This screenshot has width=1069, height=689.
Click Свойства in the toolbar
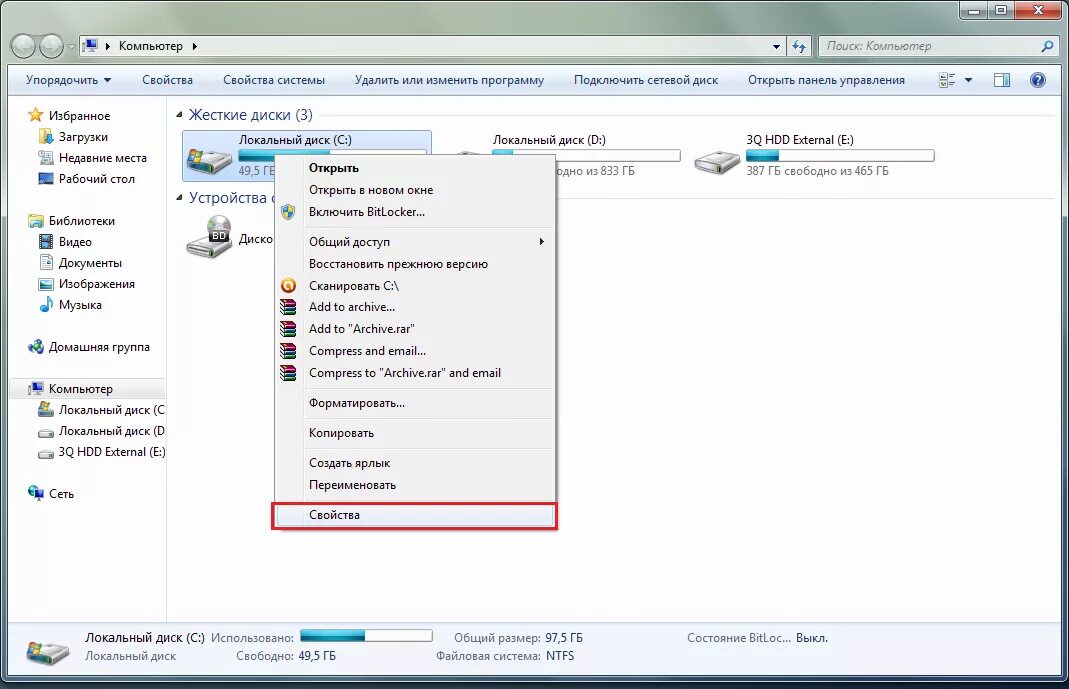[x=167, y=80]
